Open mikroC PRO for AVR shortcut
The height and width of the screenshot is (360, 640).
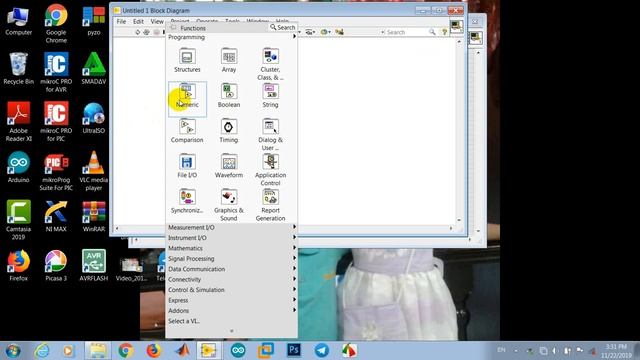[x=56, y=73]
